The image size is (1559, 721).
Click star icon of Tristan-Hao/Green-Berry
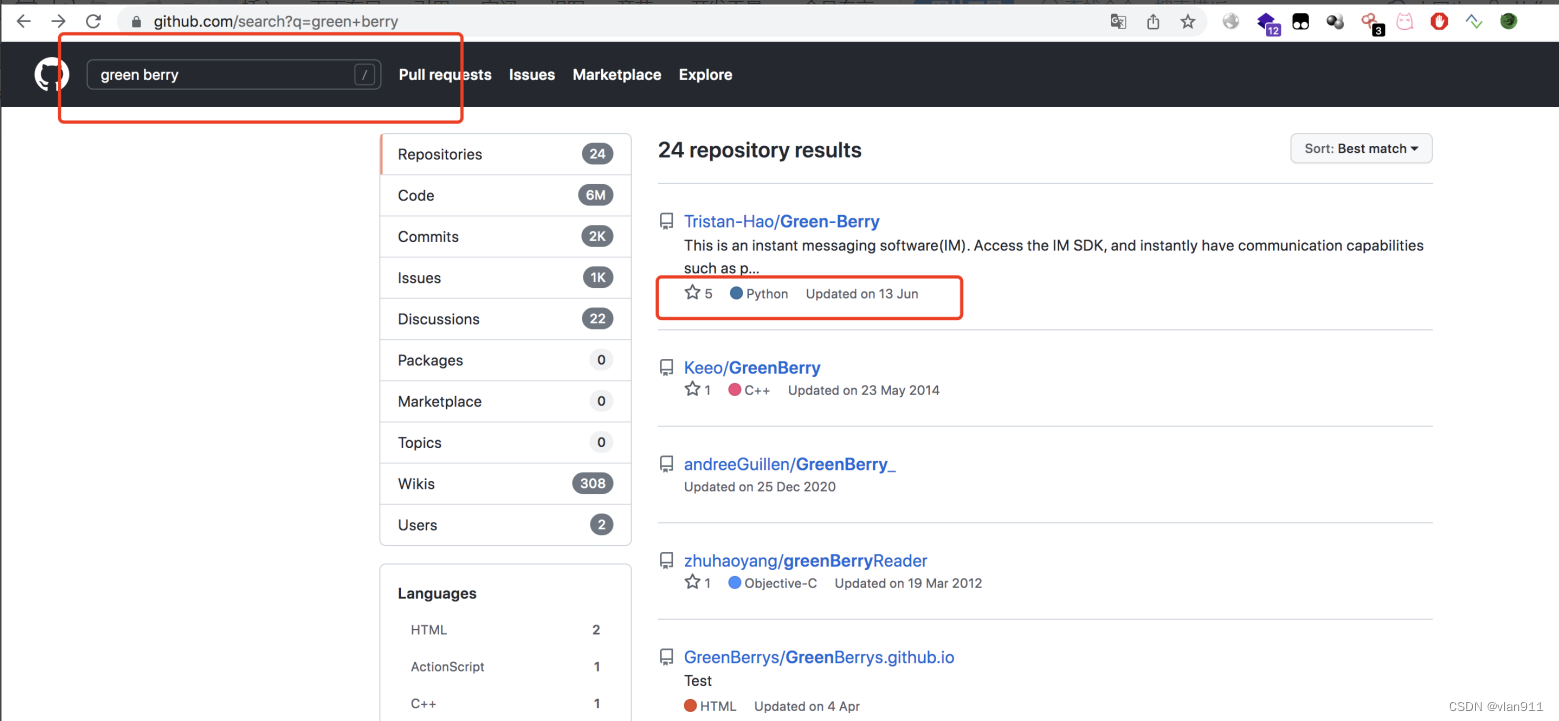[x=692, y=293]
